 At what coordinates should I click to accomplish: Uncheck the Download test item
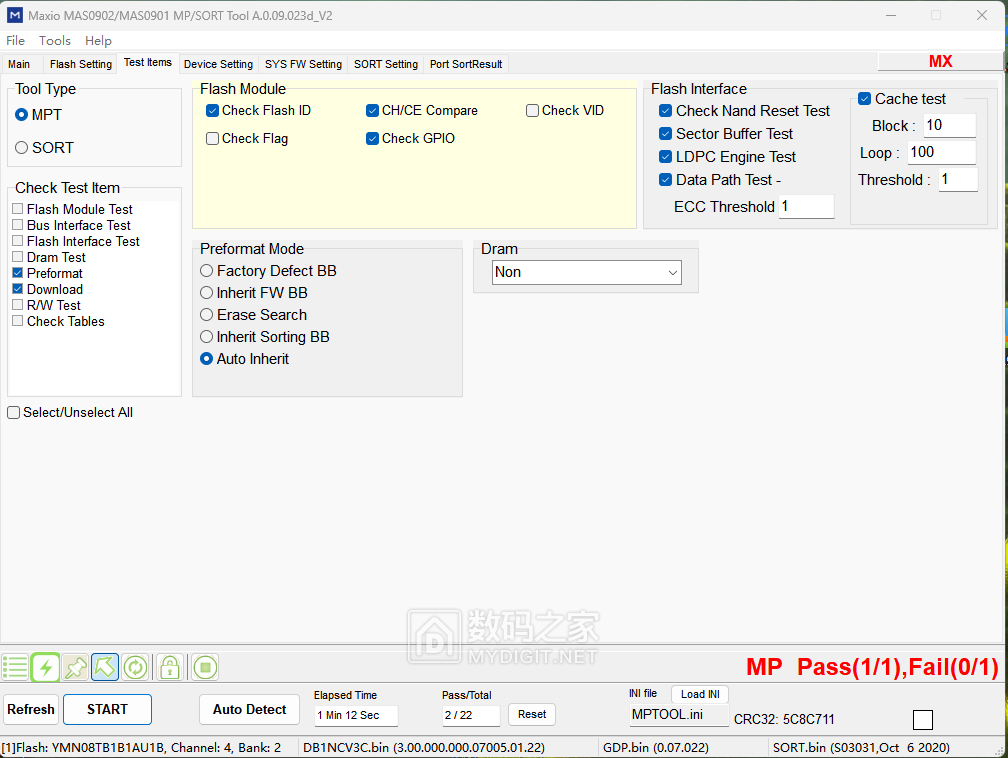tap(18, 289)
